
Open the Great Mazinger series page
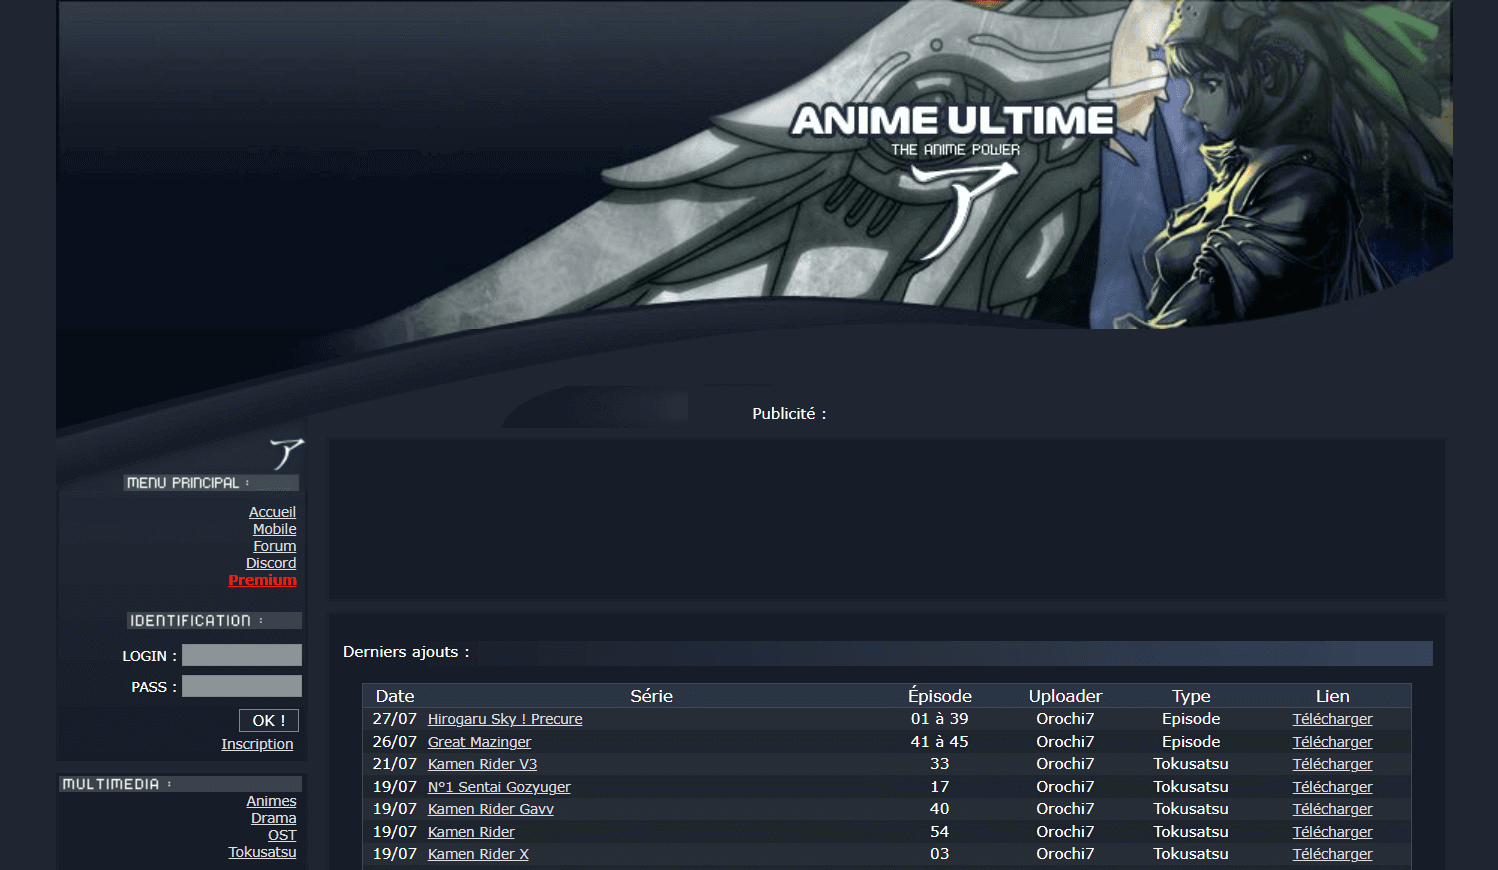click(479, 742)
